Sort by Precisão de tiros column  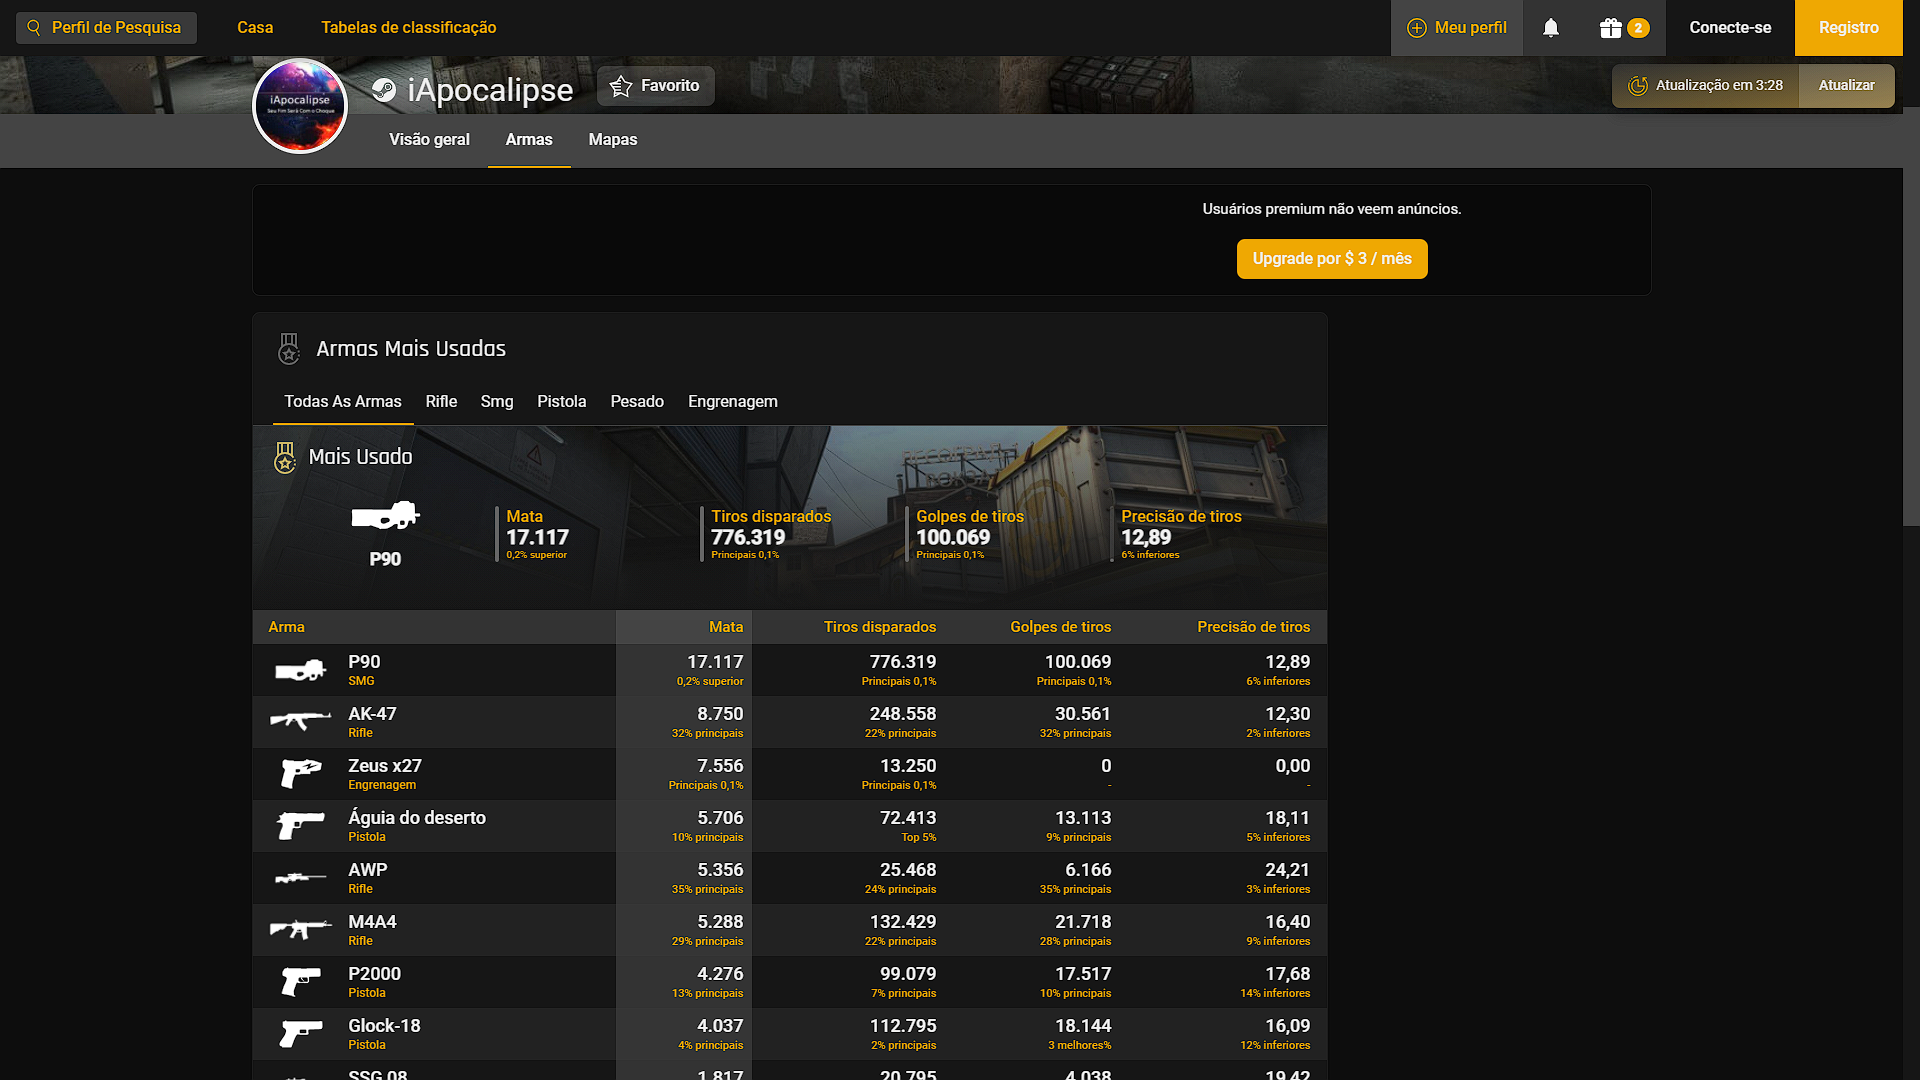pyautogui.click(x=1253, y=627)
